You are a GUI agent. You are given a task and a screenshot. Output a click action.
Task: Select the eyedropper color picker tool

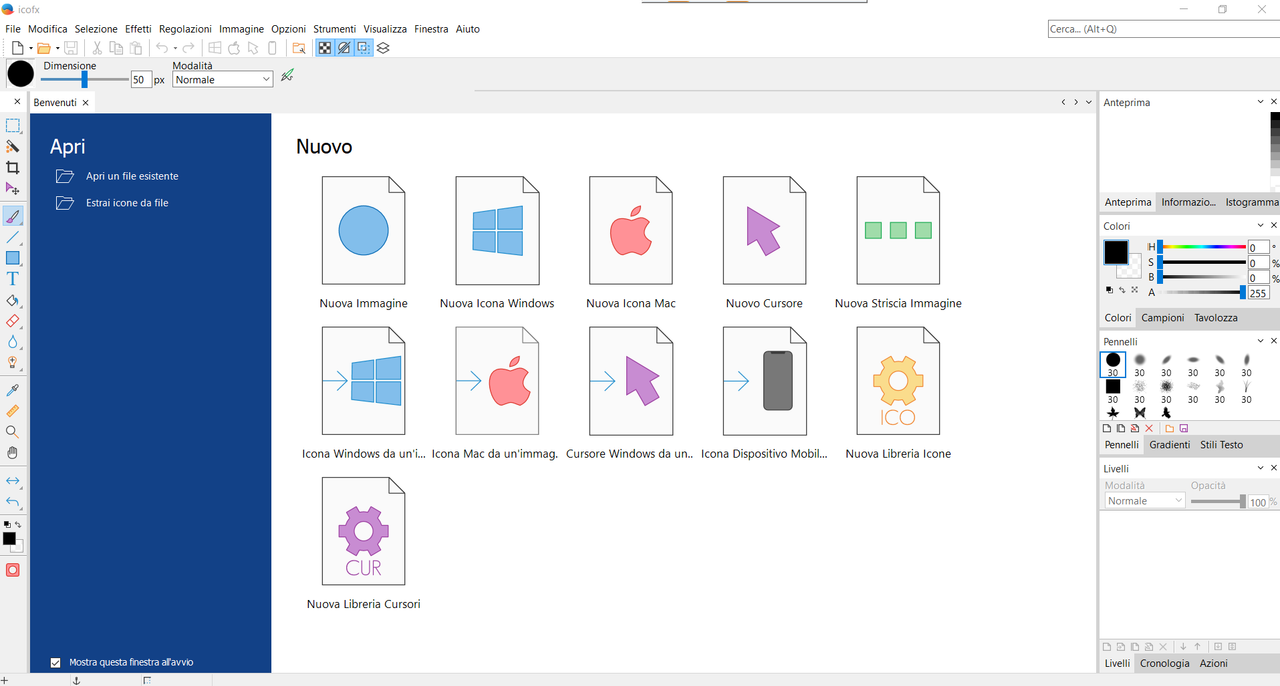click(x=13, y=390)
